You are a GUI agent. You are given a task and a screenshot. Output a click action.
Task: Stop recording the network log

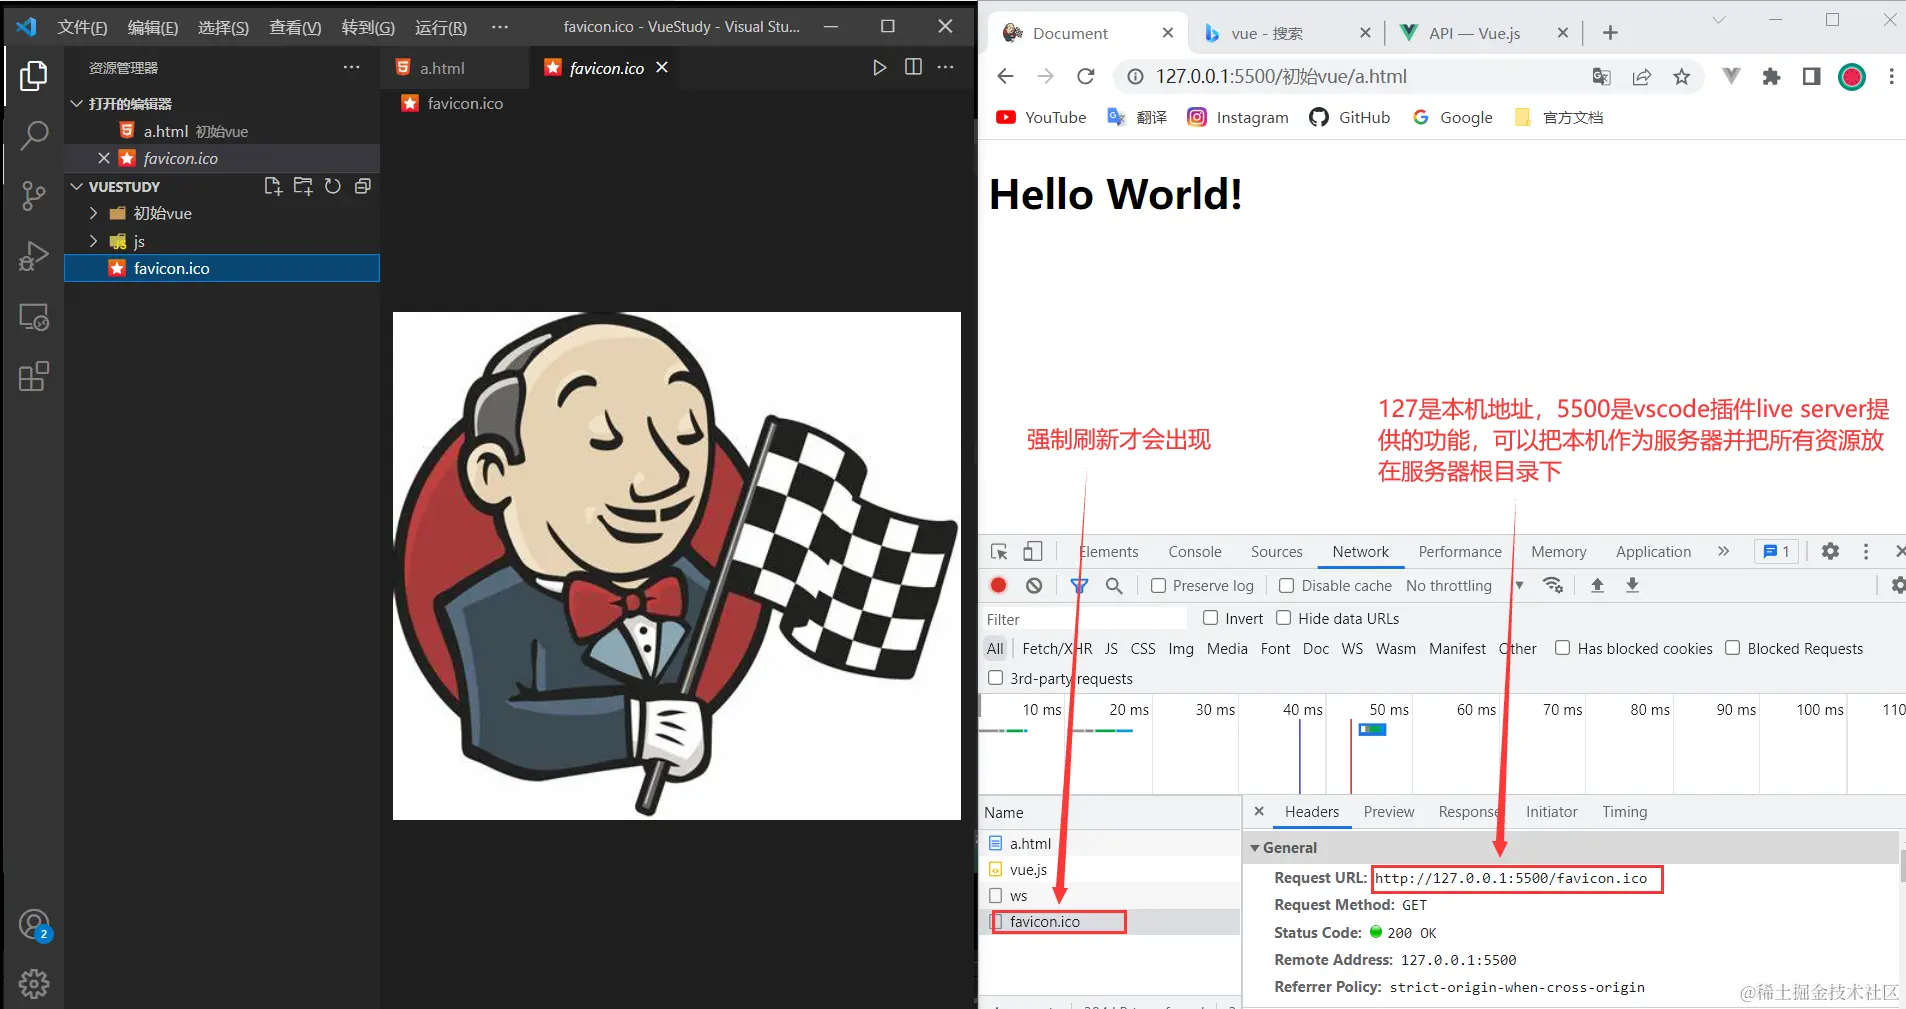998,586
